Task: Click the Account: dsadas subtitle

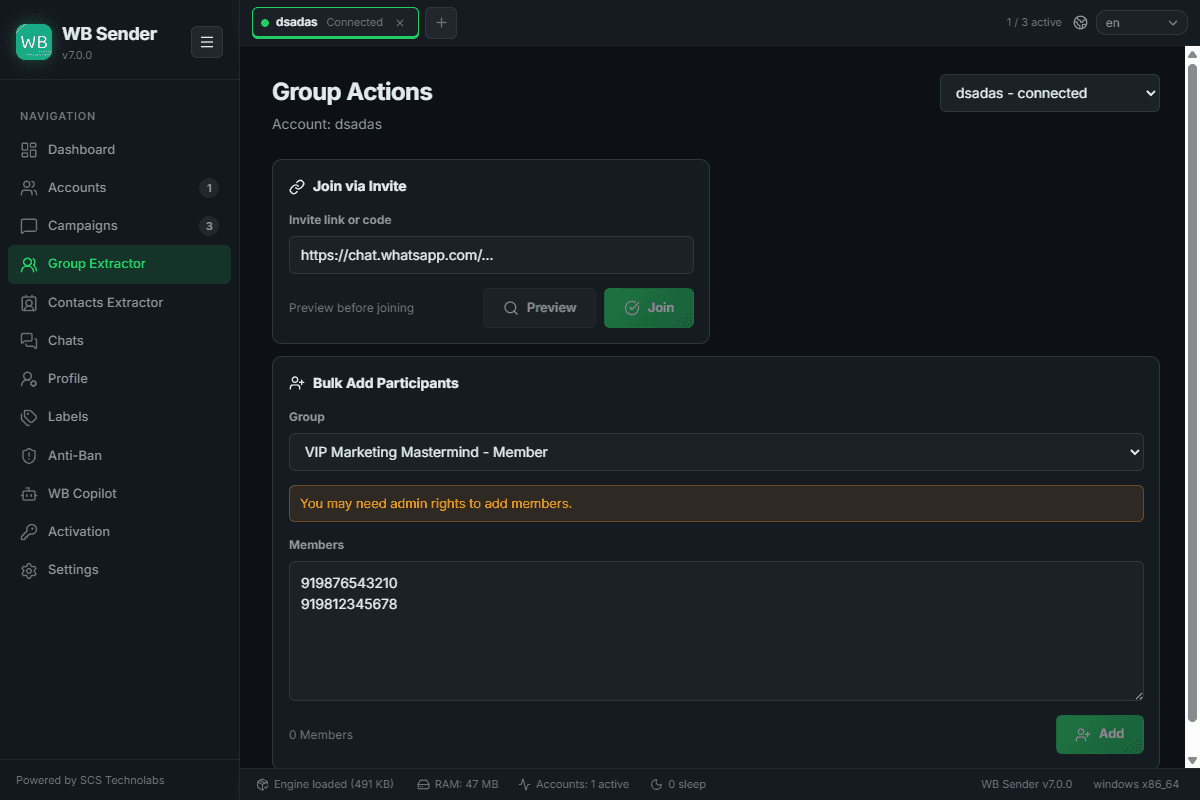Action: click(x=327, y=125)
